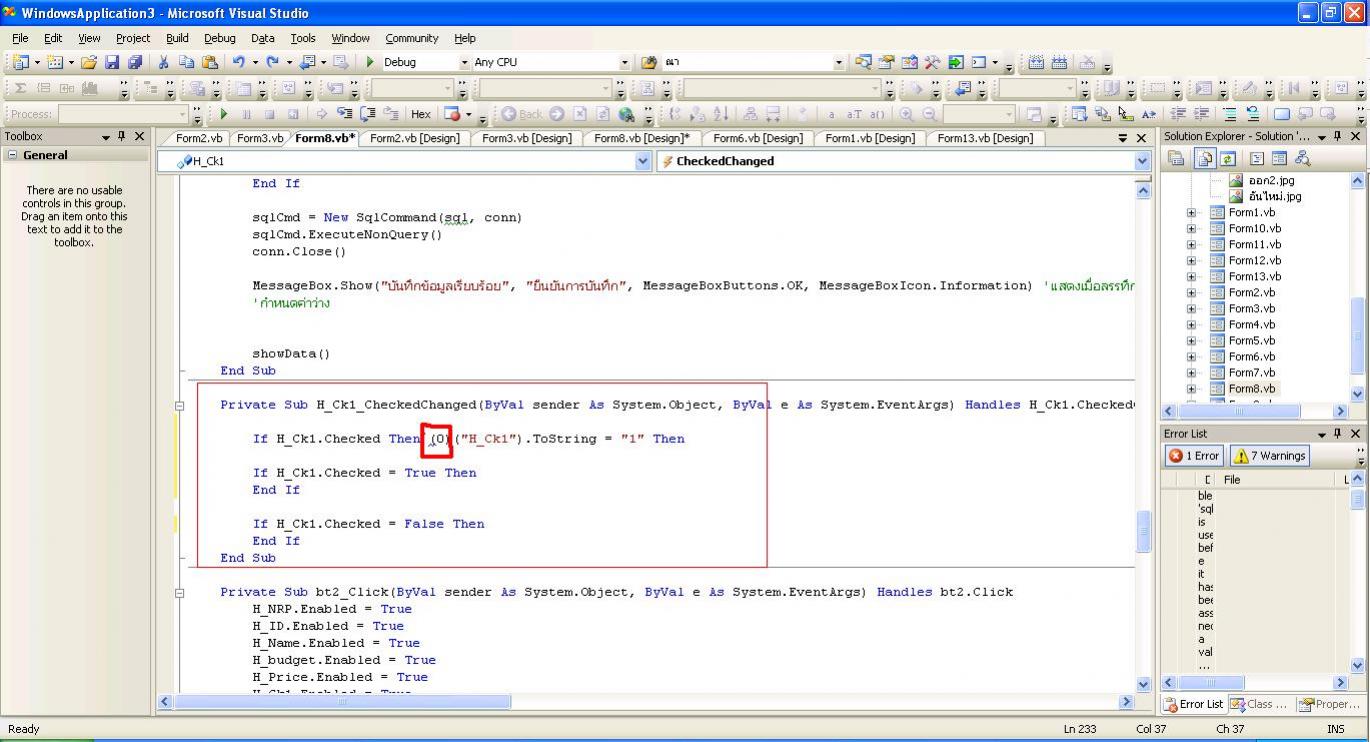Screen dimensions: 1370x742
Task: Click the Open File folder icon
Action: point(91,62)
